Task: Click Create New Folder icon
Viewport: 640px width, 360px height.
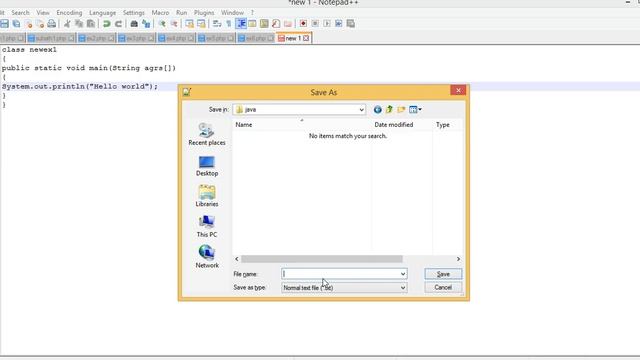Action: (401, 109)
